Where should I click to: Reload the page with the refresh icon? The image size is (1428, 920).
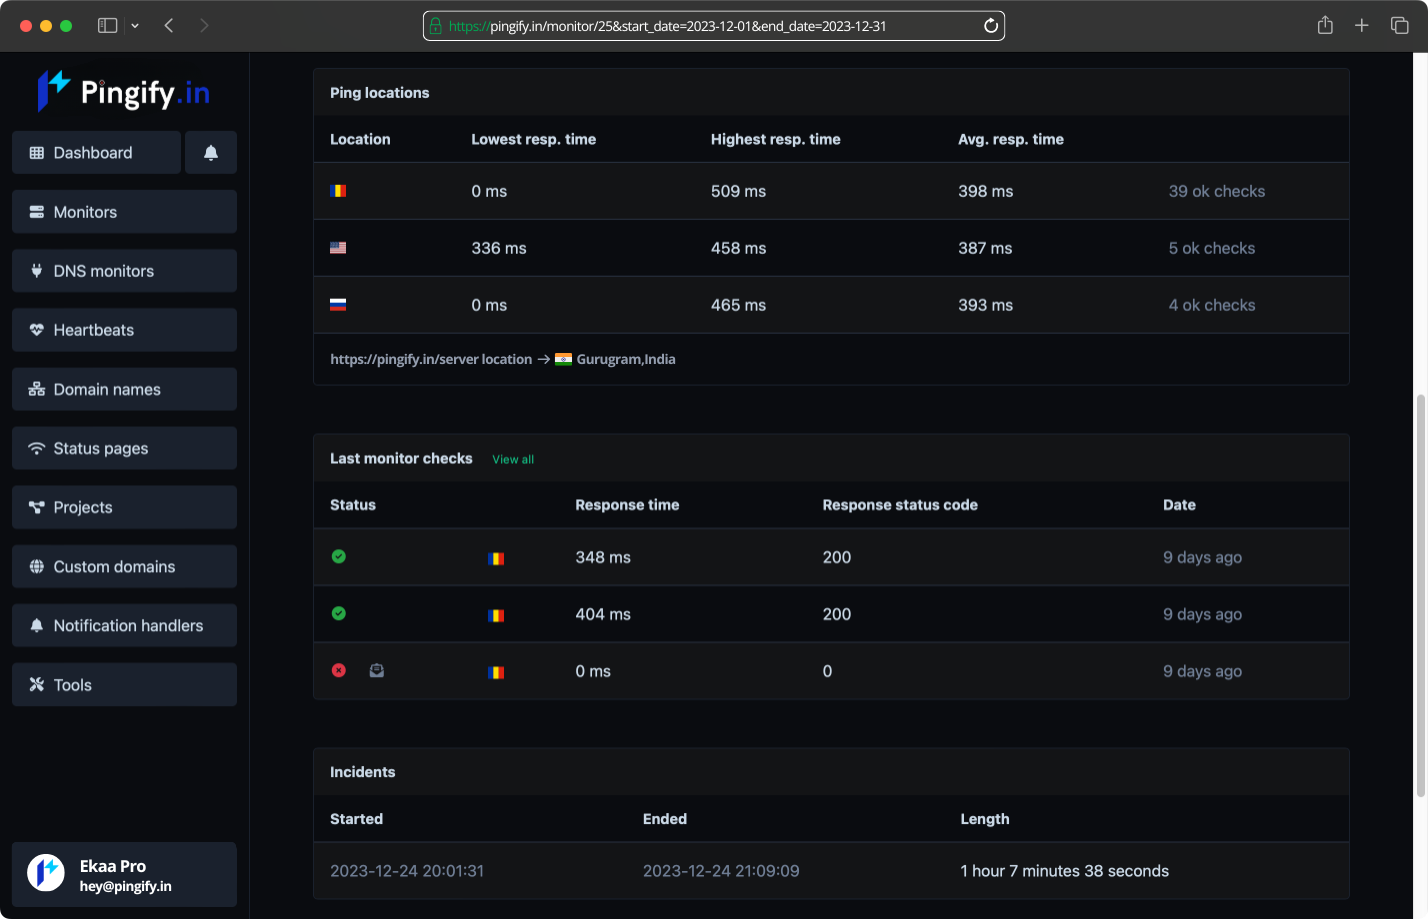point(991,26)
